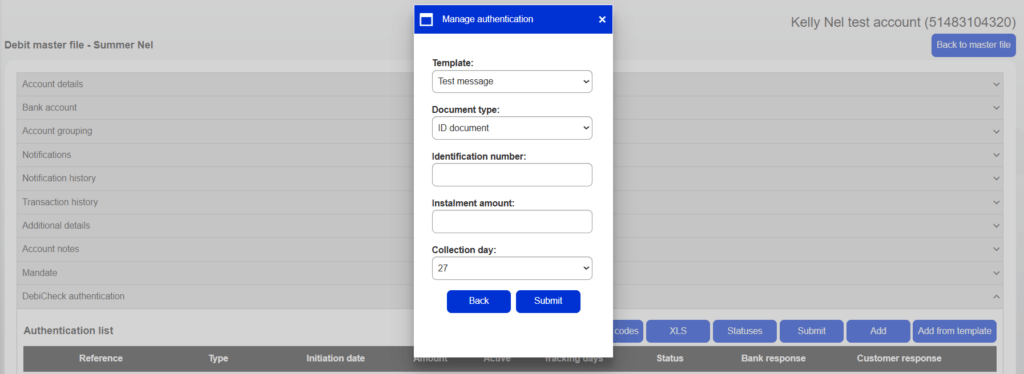Open the Collection day dropdown showing 27
The height and width of the screenshot is (374, 1024).
[x=512, y=268]
